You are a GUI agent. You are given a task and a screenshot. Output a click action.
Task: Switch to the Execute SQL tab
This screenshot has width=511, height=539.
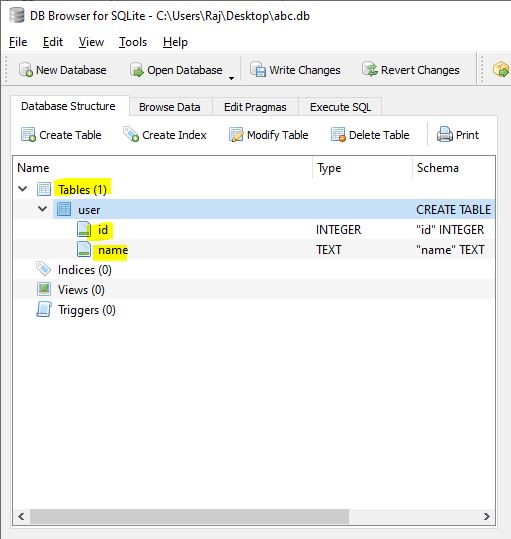point(340,107)
